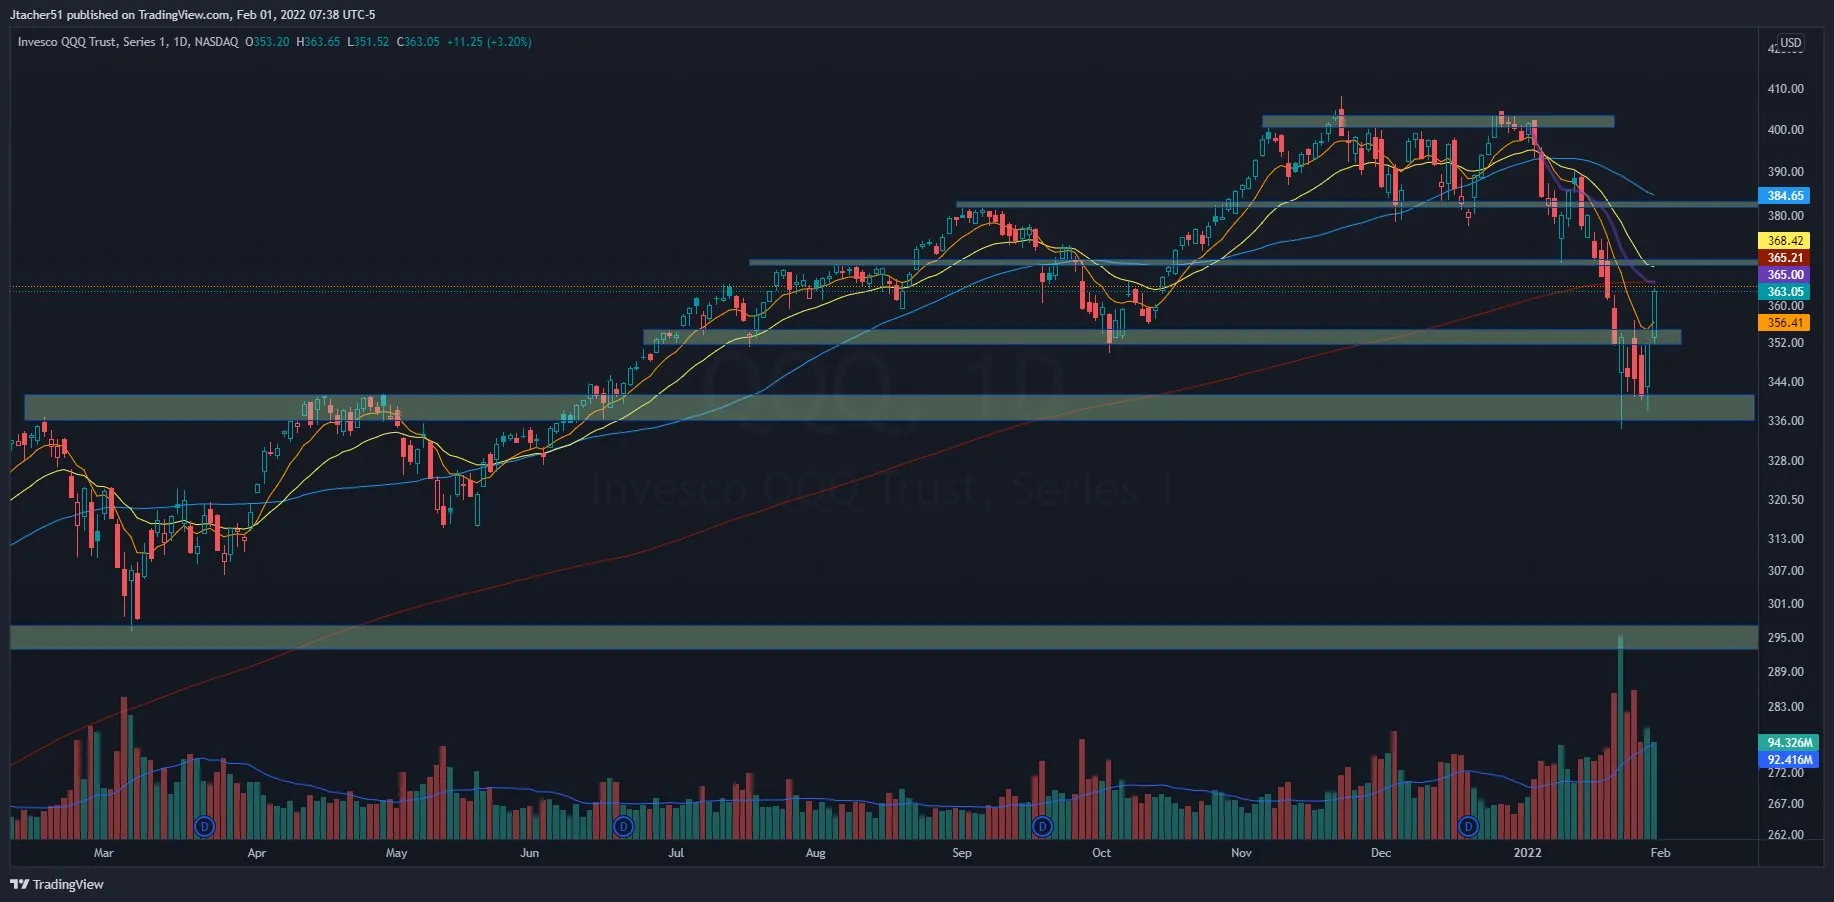The height and width of the screenshot is (902, 1834).
Task: Click the 92.416M volume average tag
Action: click(x=1788, y=760)
